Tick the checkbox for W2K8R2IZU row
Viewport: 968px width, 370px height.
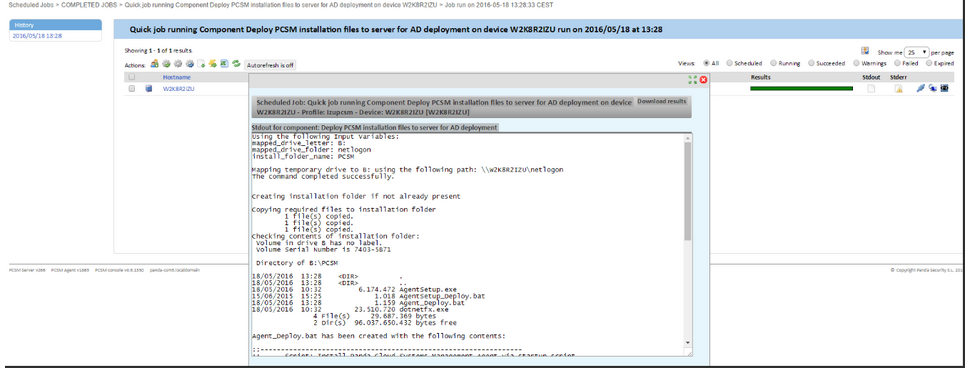click(131, 89)
